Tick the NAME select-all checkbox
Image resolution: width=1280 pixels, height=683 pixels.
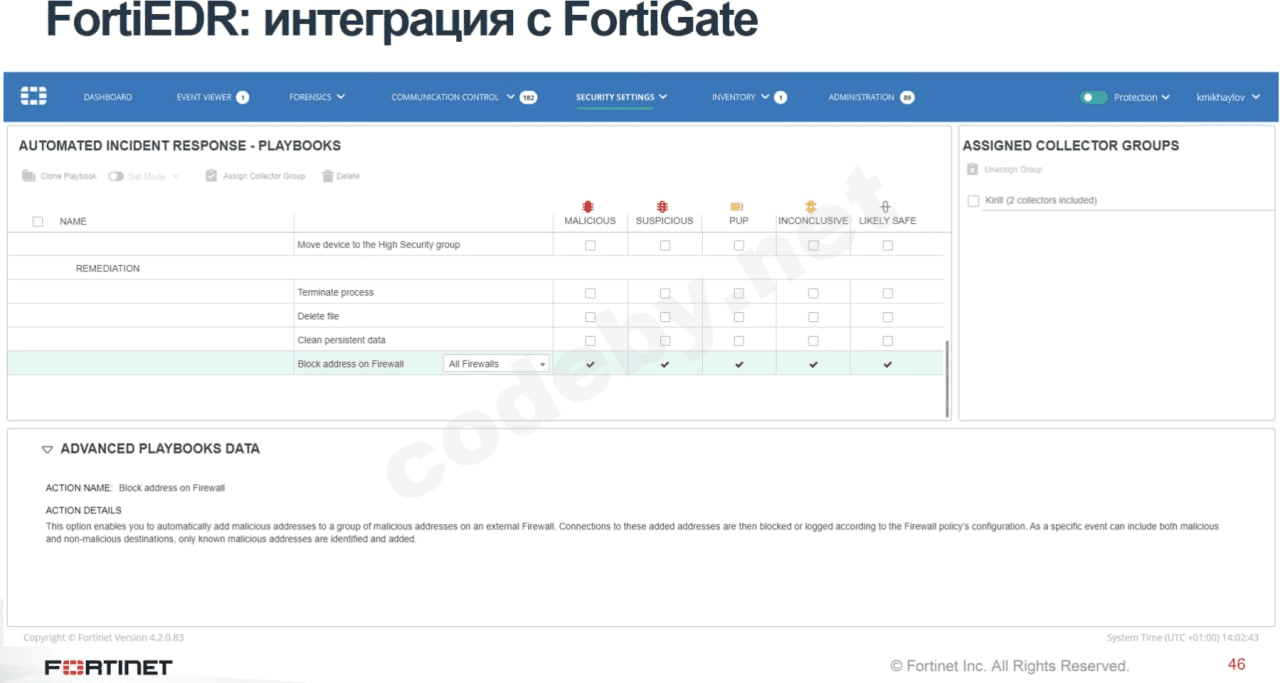click(38, 222)
